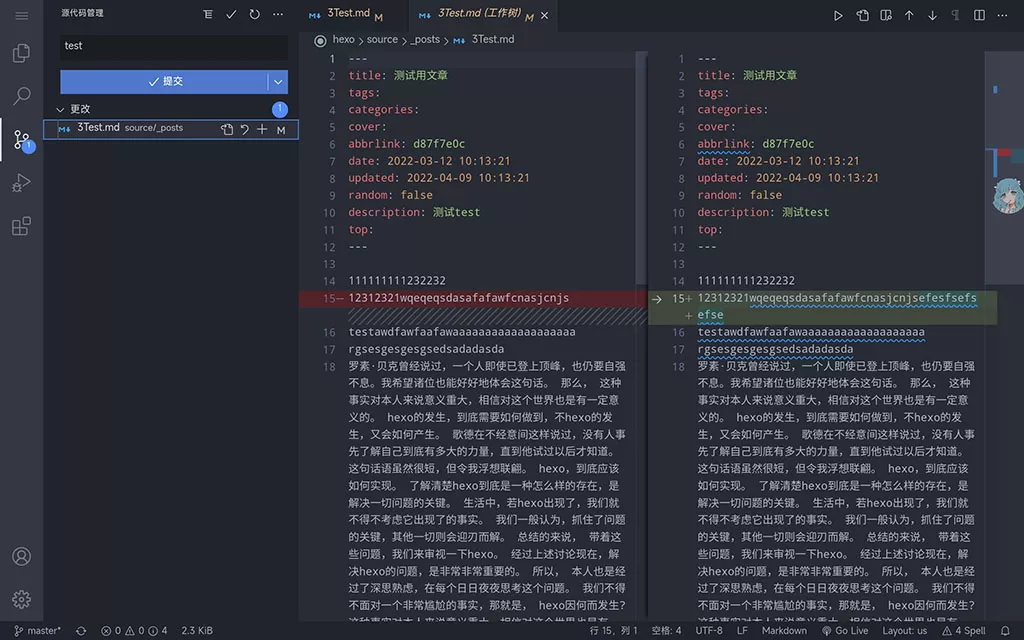Screen dimensions: 1024x640
Task: Click added text efse in right pane
Action: (x=710, y=315)
